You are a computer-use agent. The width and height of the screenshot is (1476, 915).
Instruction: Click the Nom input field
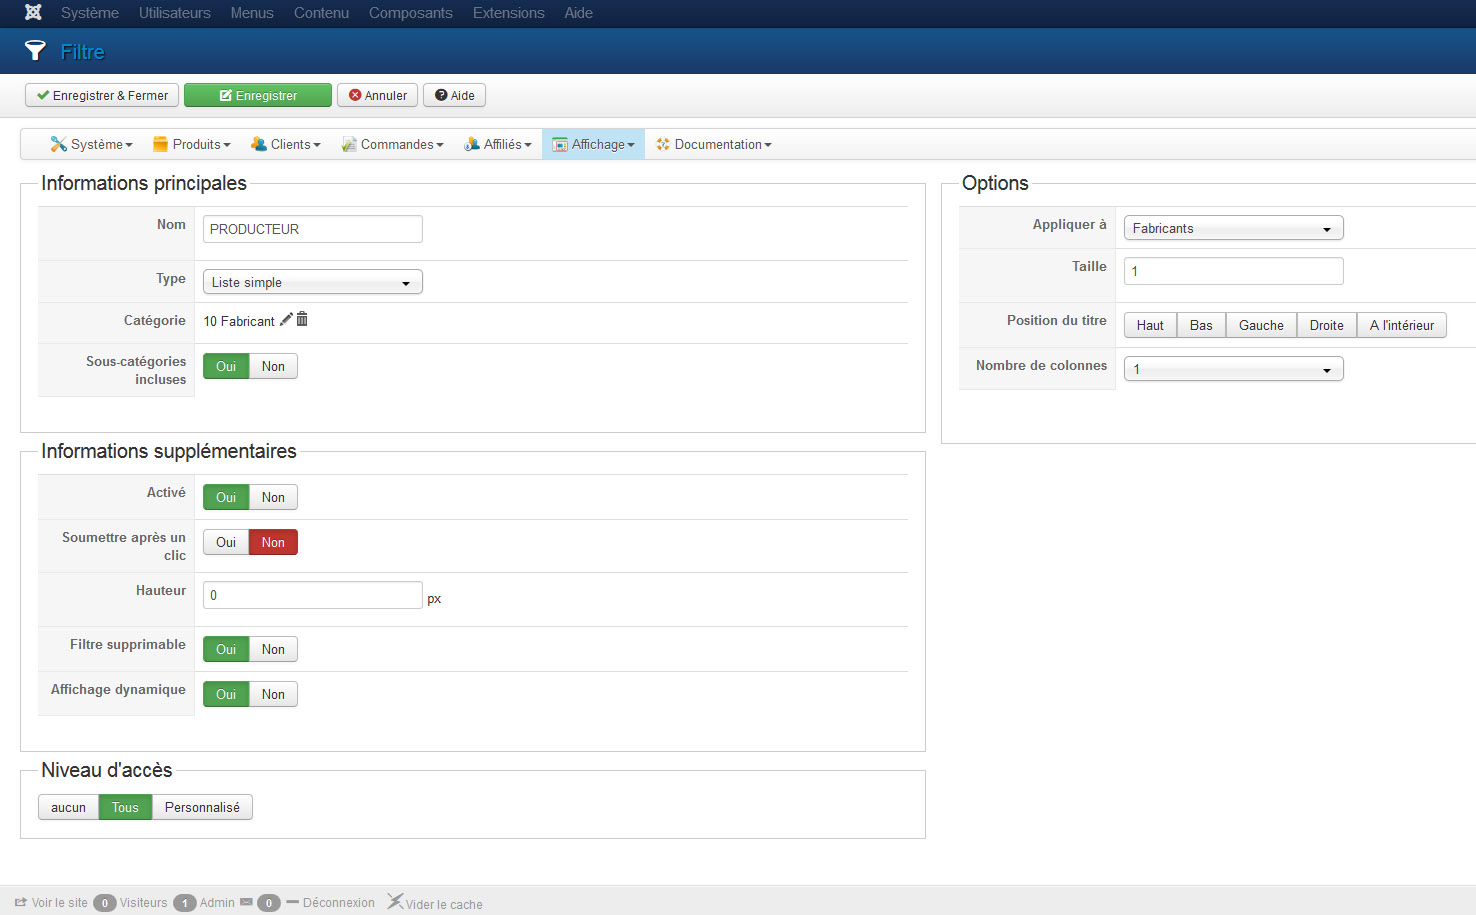312,229
